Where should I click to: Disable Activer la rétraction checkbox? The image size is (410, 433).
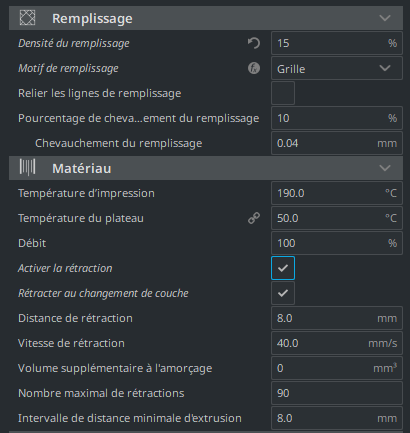point(283,268)
